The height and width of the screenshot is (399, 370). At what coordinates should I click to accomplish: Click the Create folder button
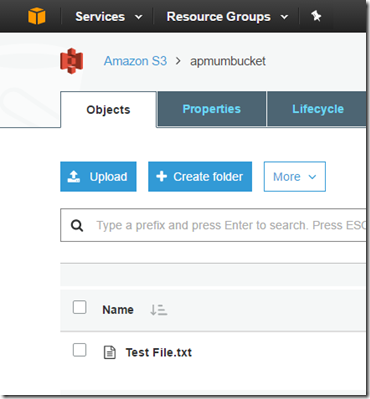(200, 177)
